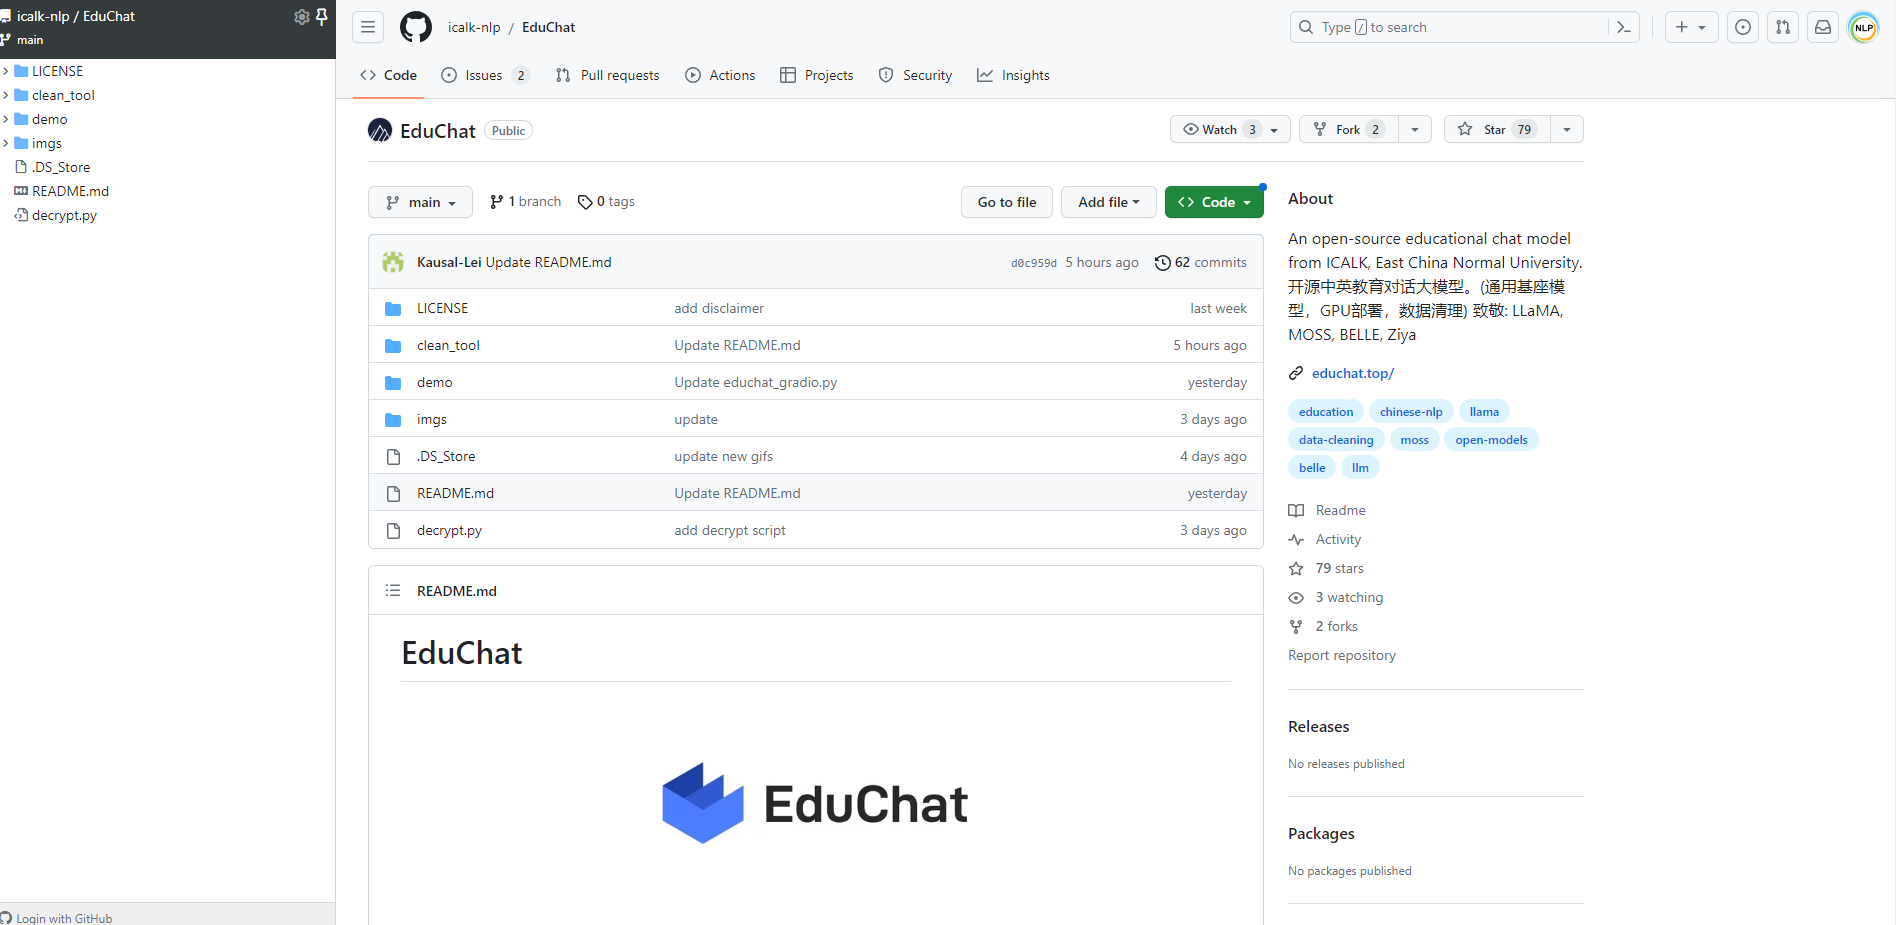Open the Insights tab

pyautogui.click(x=1013, y=75)
